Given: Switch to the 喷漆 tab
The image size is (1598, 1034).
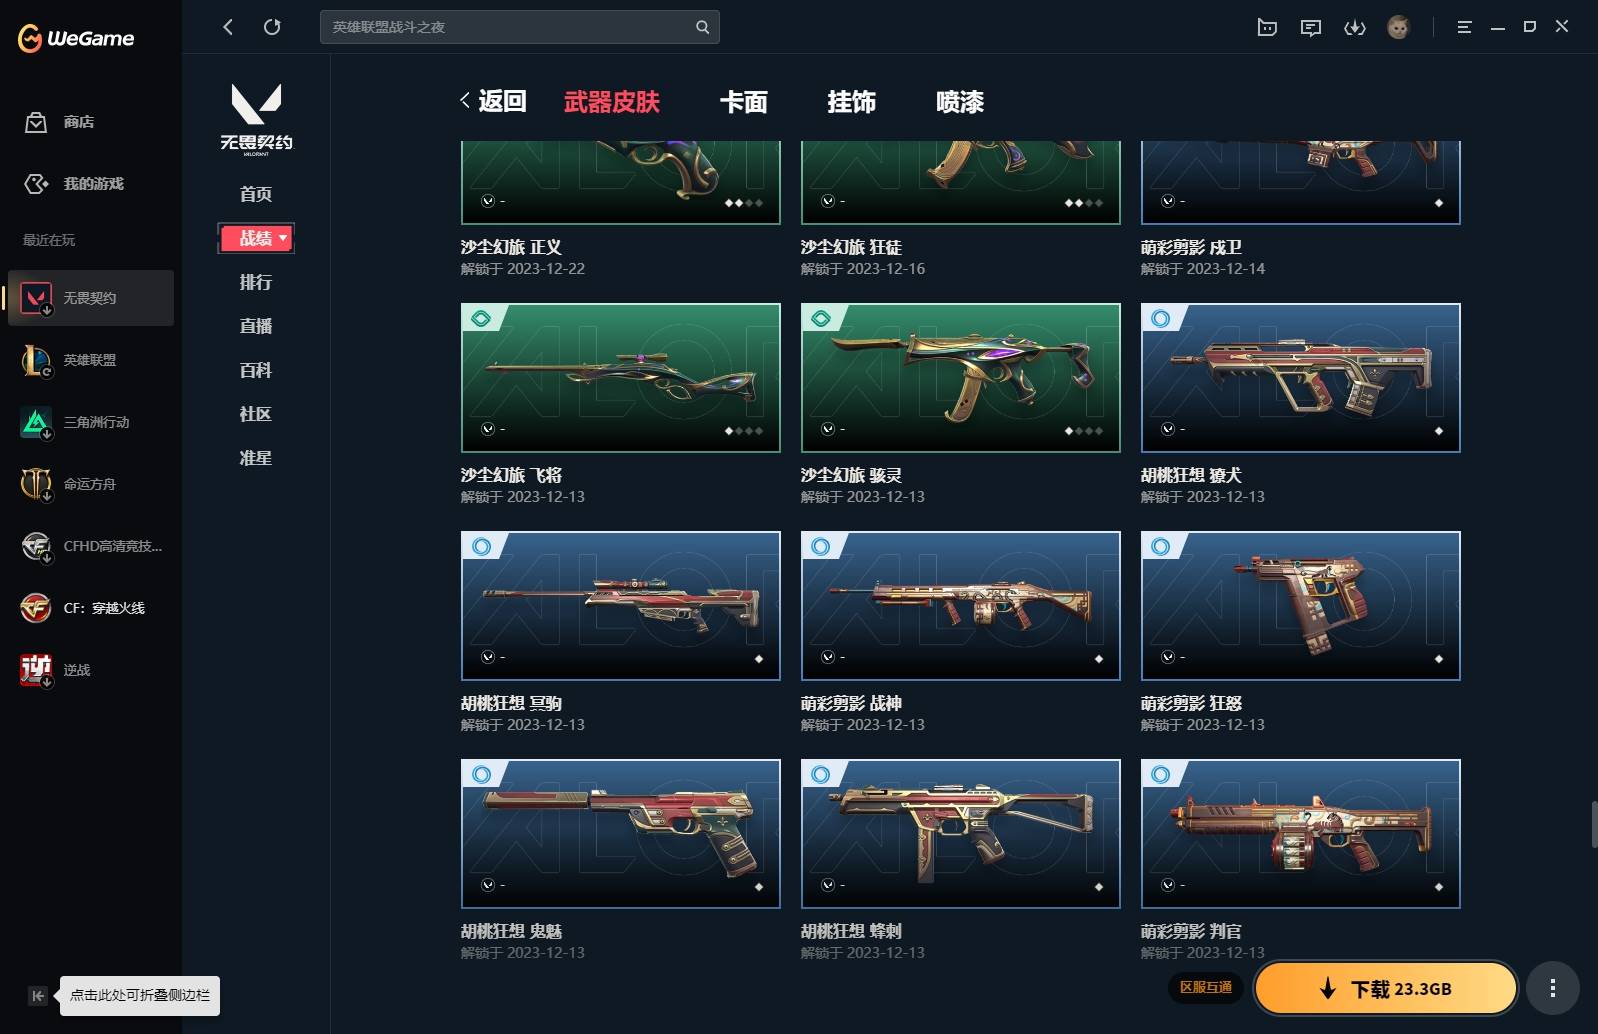Looking at the screenshot, I should click(x=959, y=102).
